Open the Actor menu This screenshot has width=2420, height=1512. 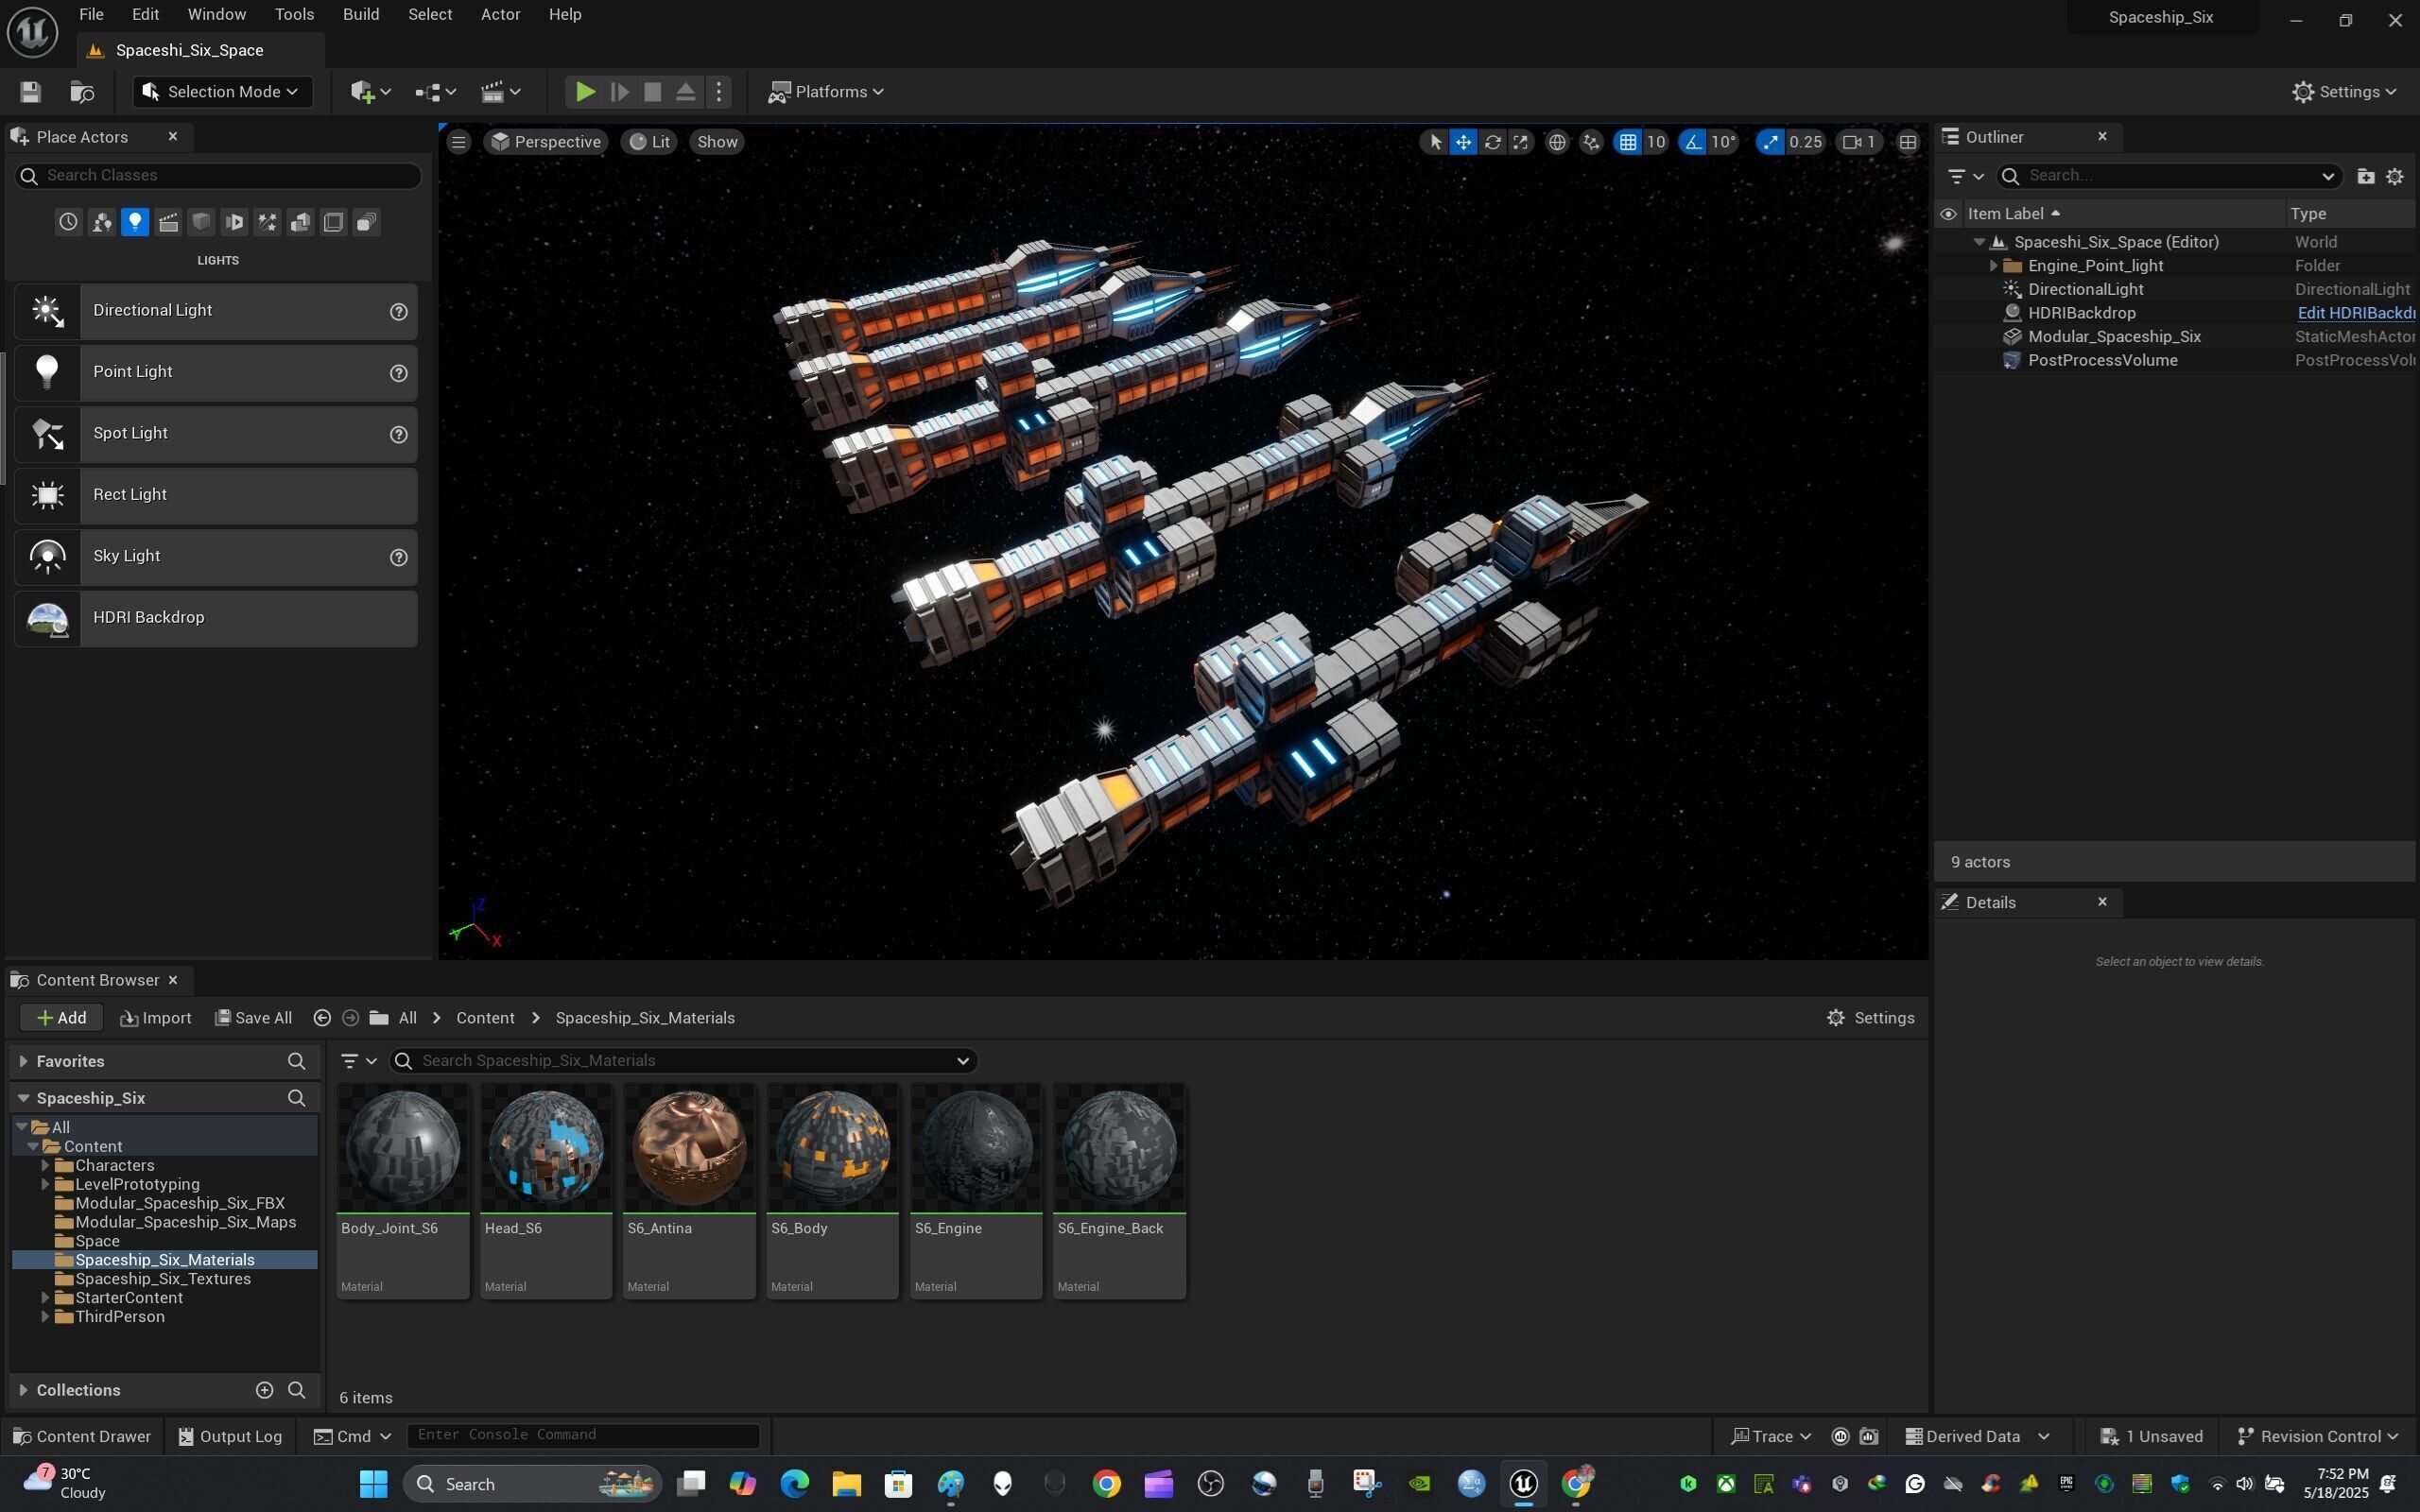point(500,15)
